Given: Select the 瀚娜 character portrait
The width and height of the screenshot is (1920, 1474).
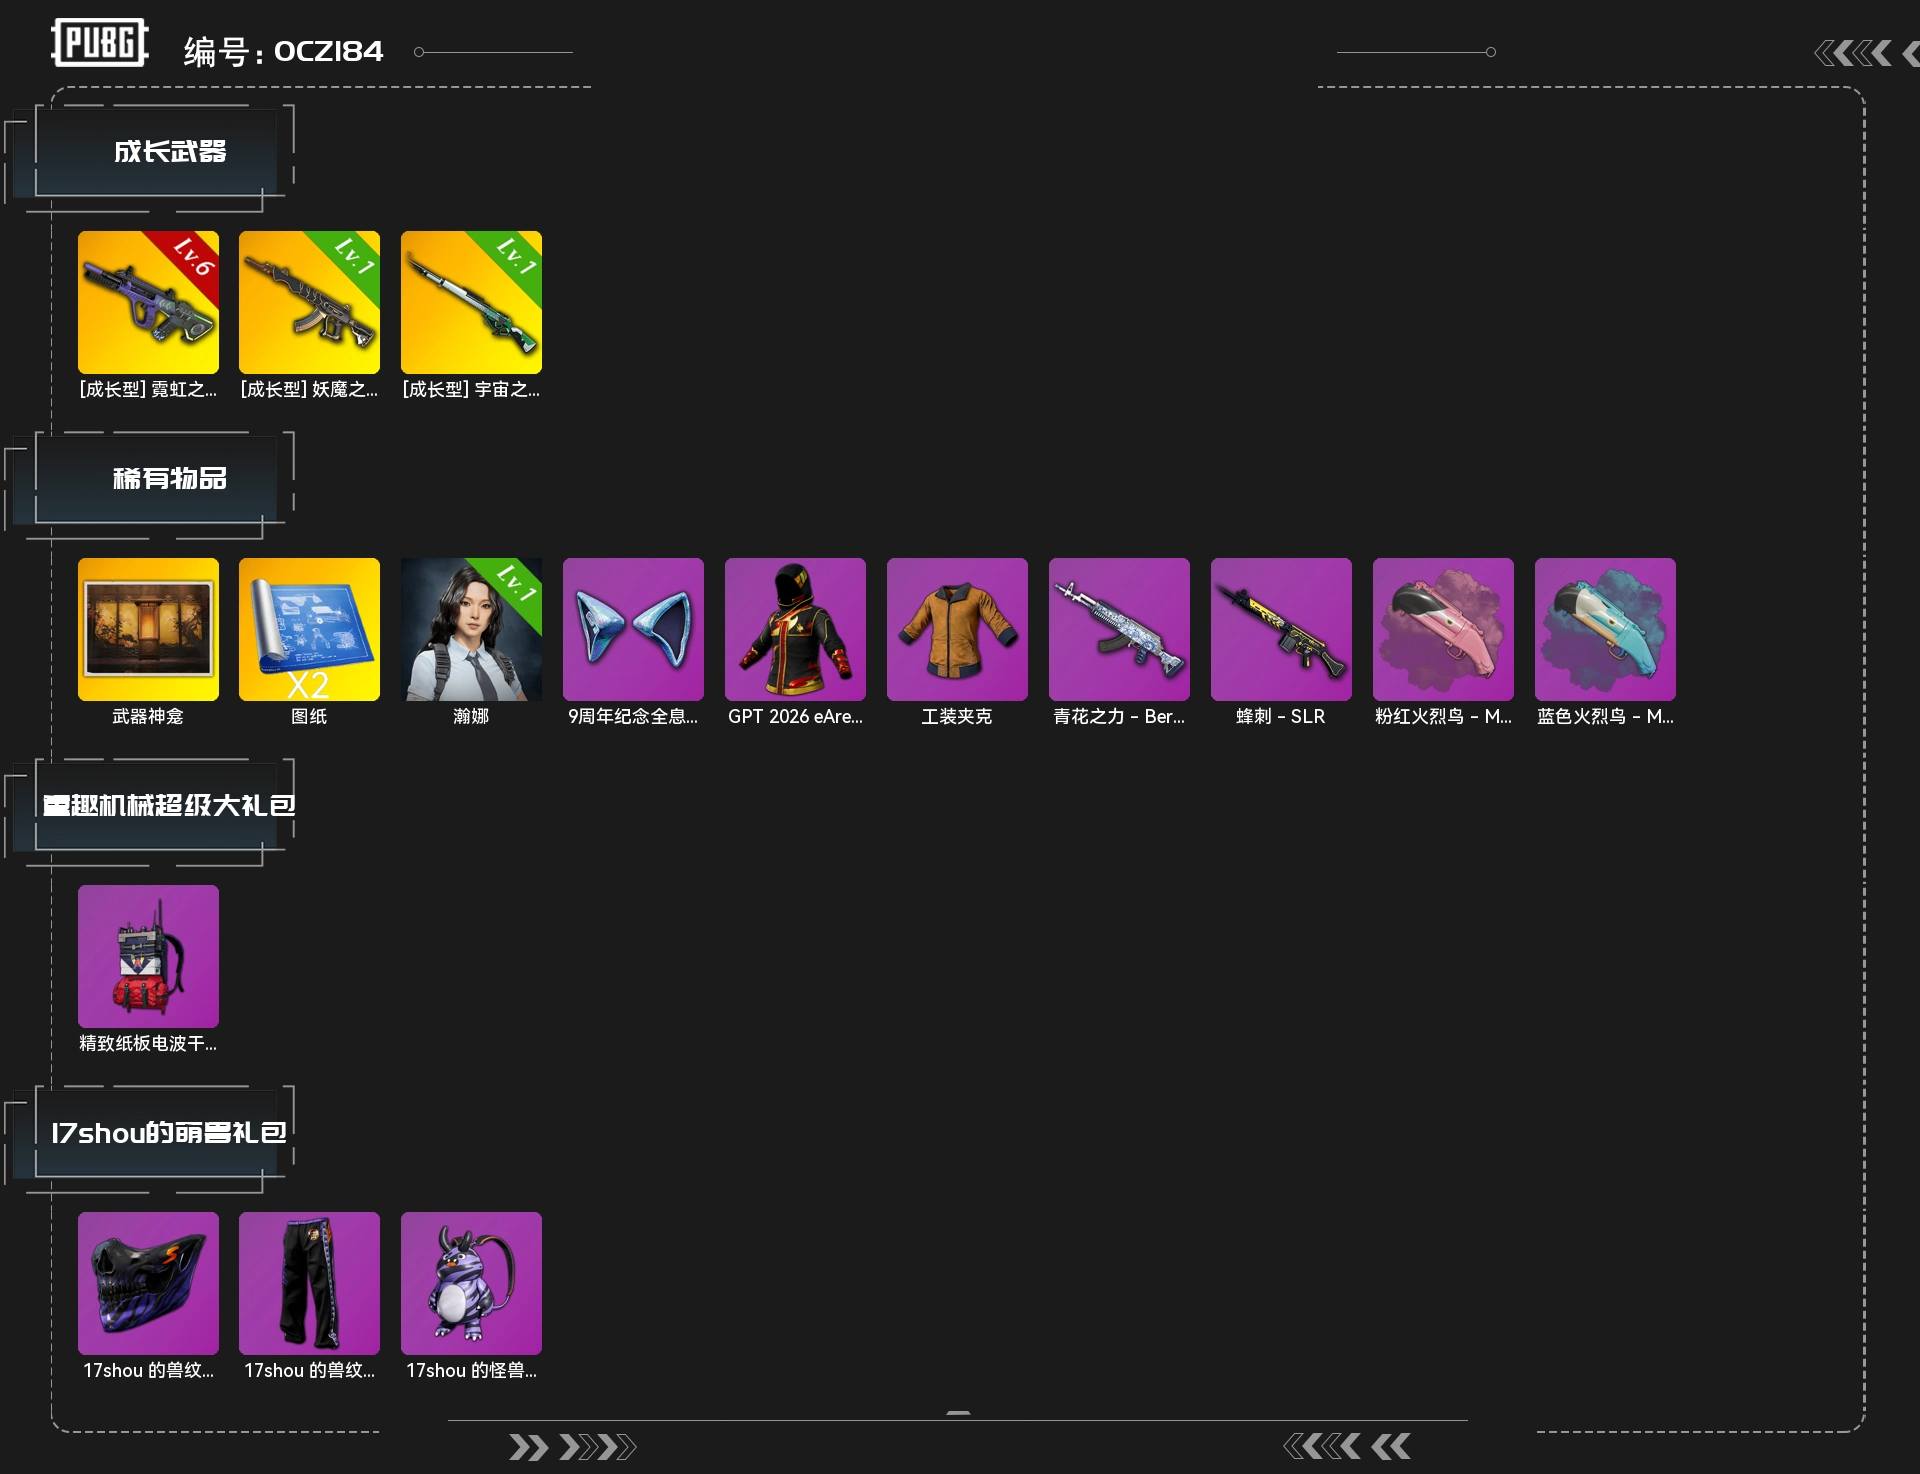Looking at the screenshot, I should 471,629.
